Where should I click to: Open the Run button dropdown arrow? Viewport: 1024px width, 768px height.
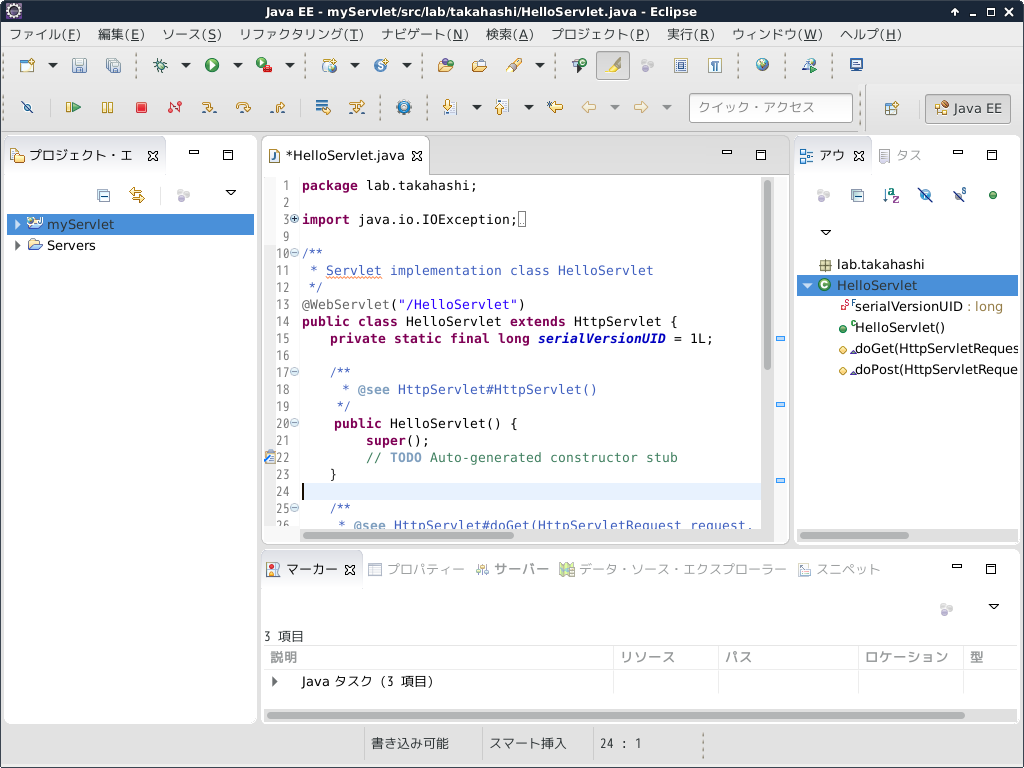[238, 65]
